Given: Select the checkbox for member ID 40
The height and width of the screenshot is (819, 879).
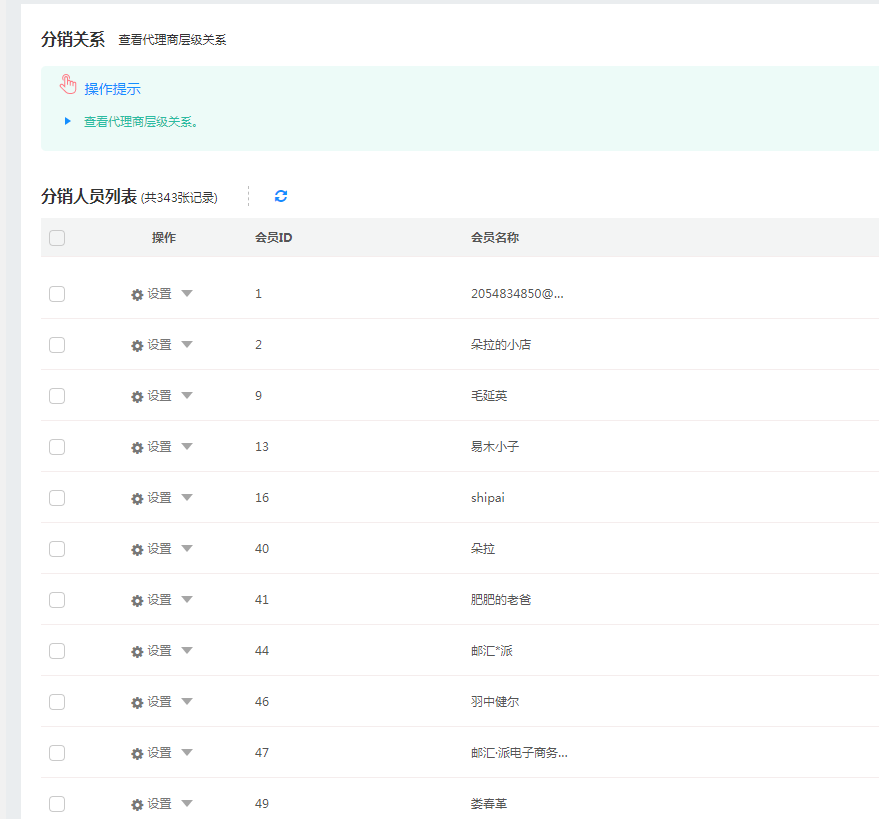Looking at the screenshot, I should coord(57,549).
